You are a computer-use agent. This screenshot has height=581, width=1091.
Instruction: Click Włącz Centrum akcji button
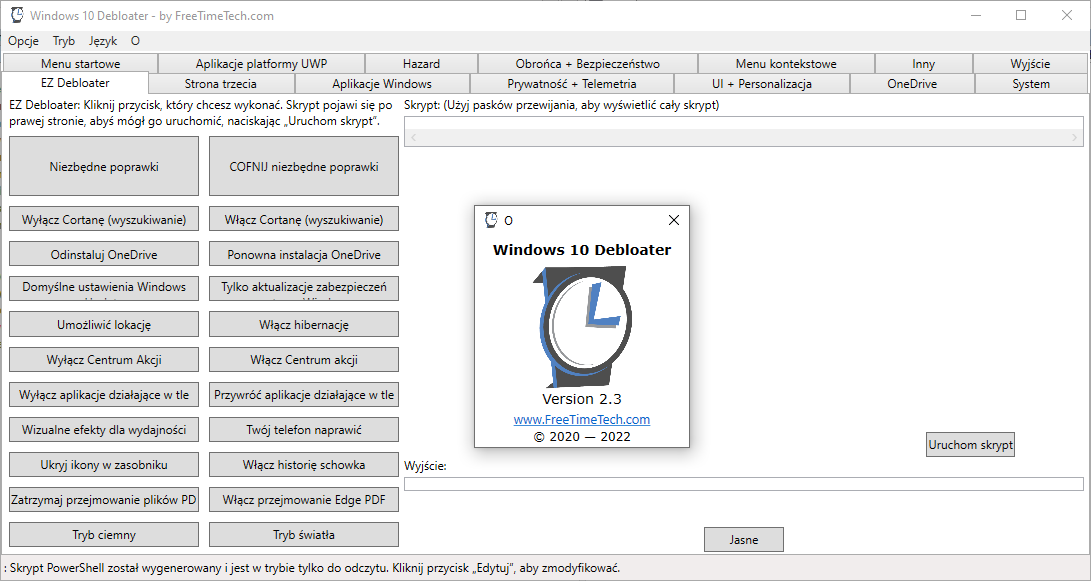(x=304, y=360)
